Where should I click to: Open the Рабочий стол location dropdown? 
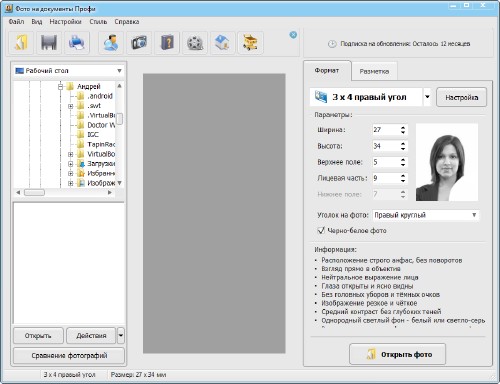click(69, 71)
